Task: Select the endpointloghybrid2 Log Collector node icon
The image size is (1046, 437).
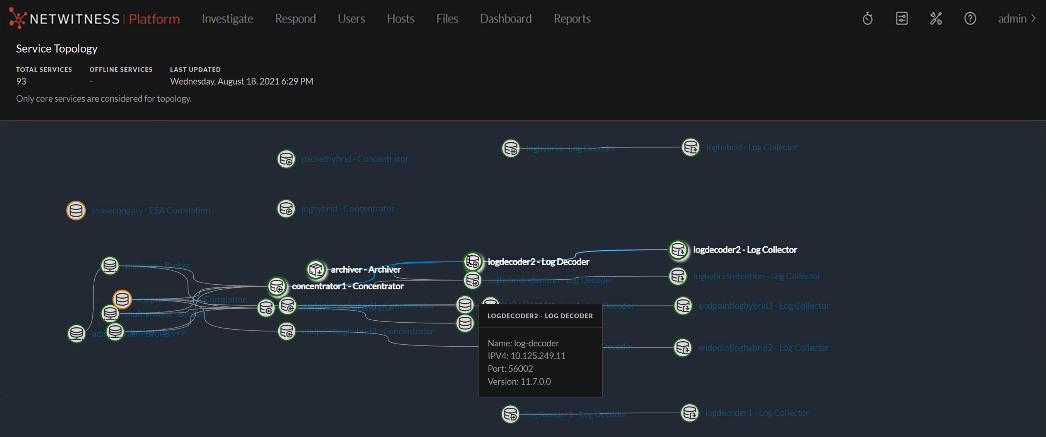Action: [x=682, y=348]
